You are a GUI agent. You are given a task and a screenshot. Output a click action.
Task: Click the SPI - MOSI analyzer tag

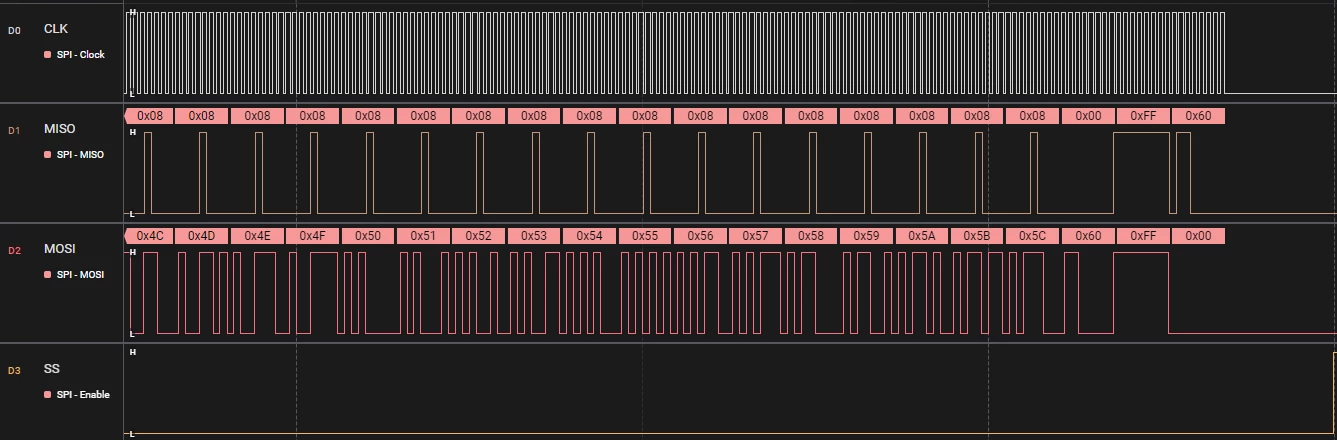click(x=80, y=275)
